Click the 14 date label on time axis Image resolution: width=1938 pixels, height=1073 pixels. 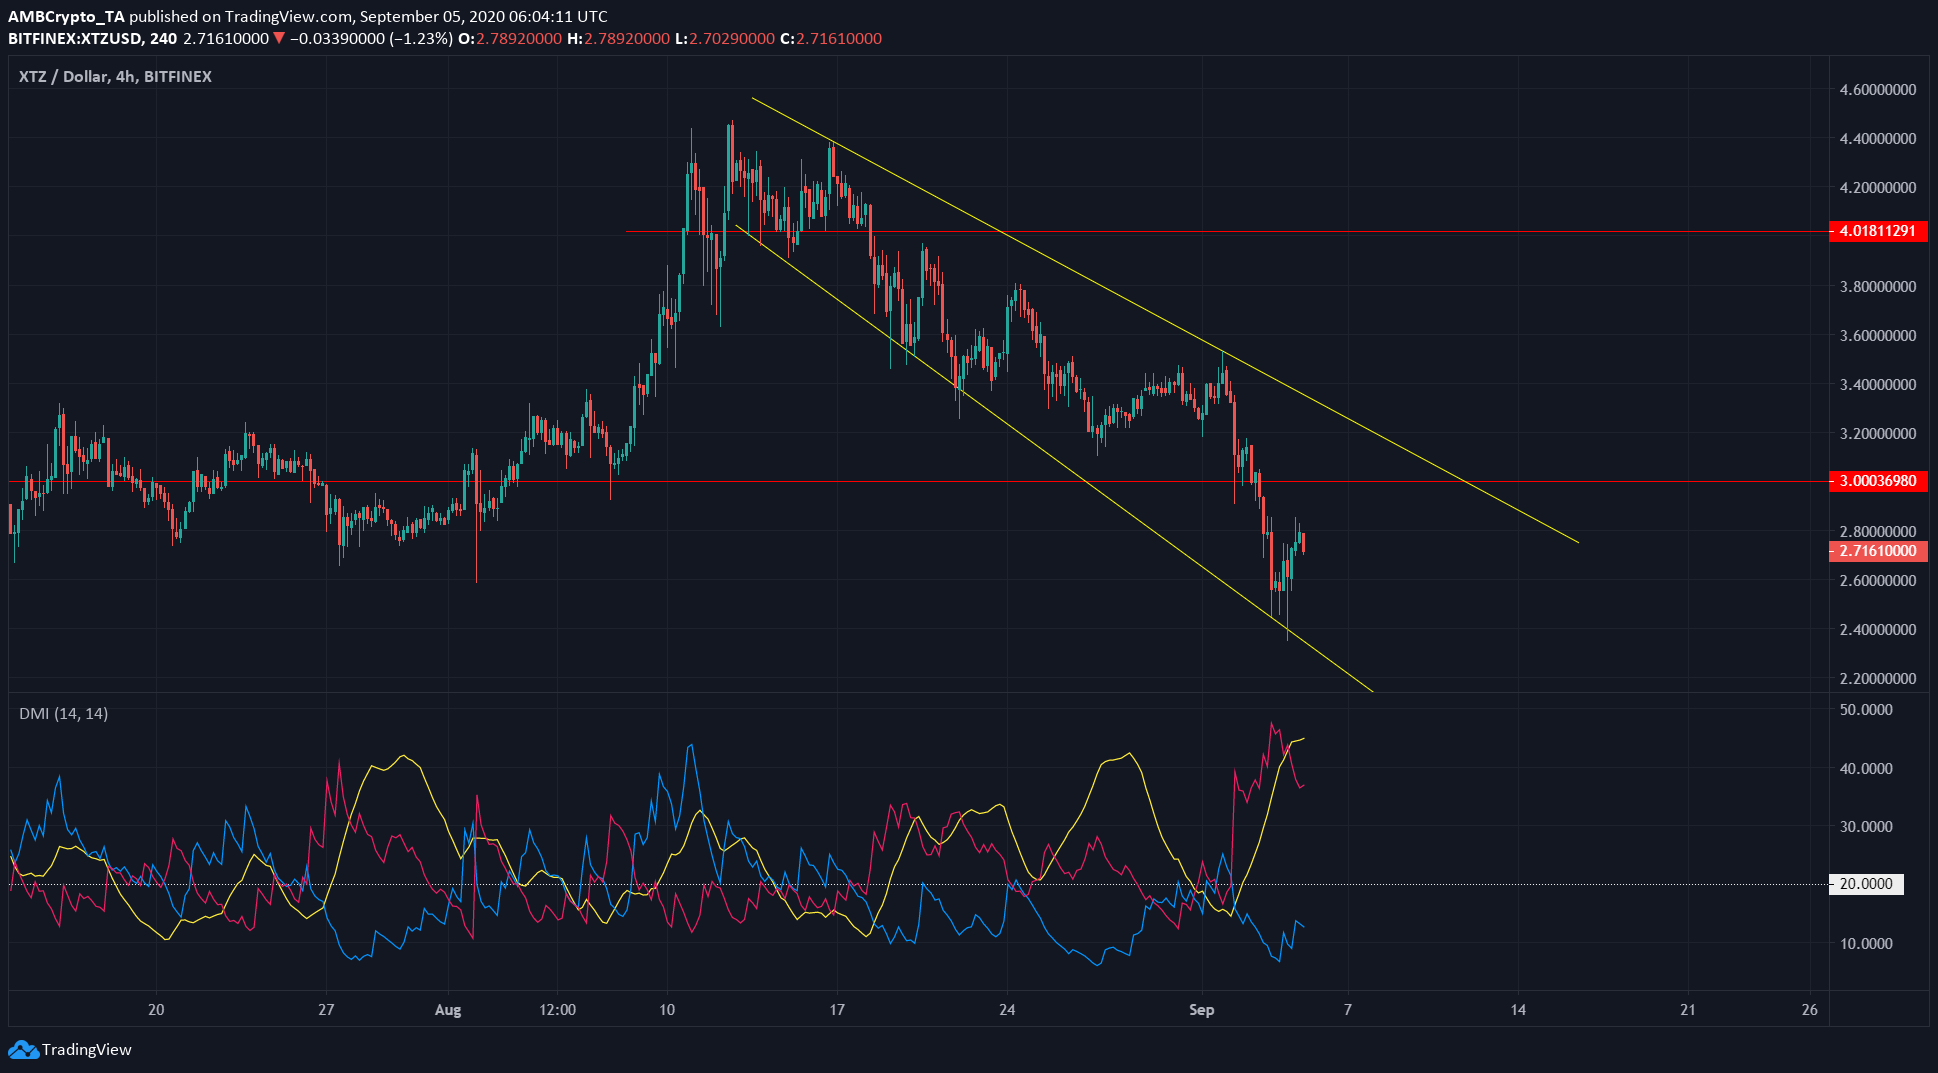coord(1518,1009)
